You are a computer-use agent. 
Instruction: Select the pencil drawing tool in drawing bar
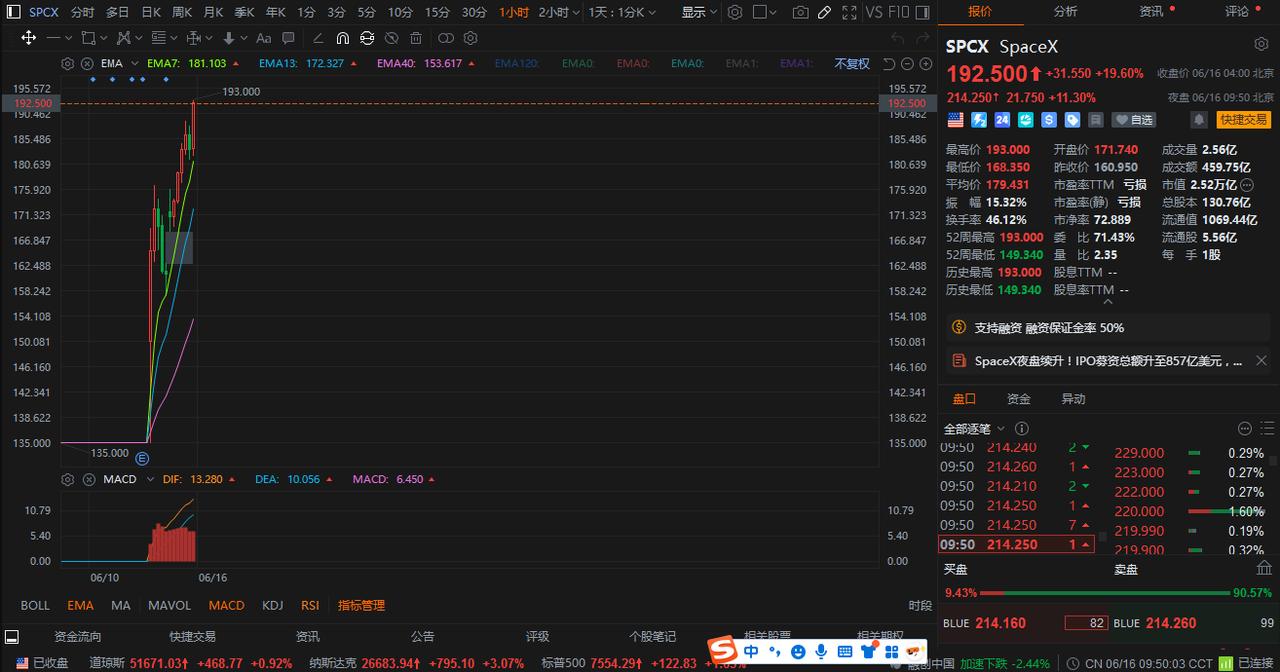(318, 39)
